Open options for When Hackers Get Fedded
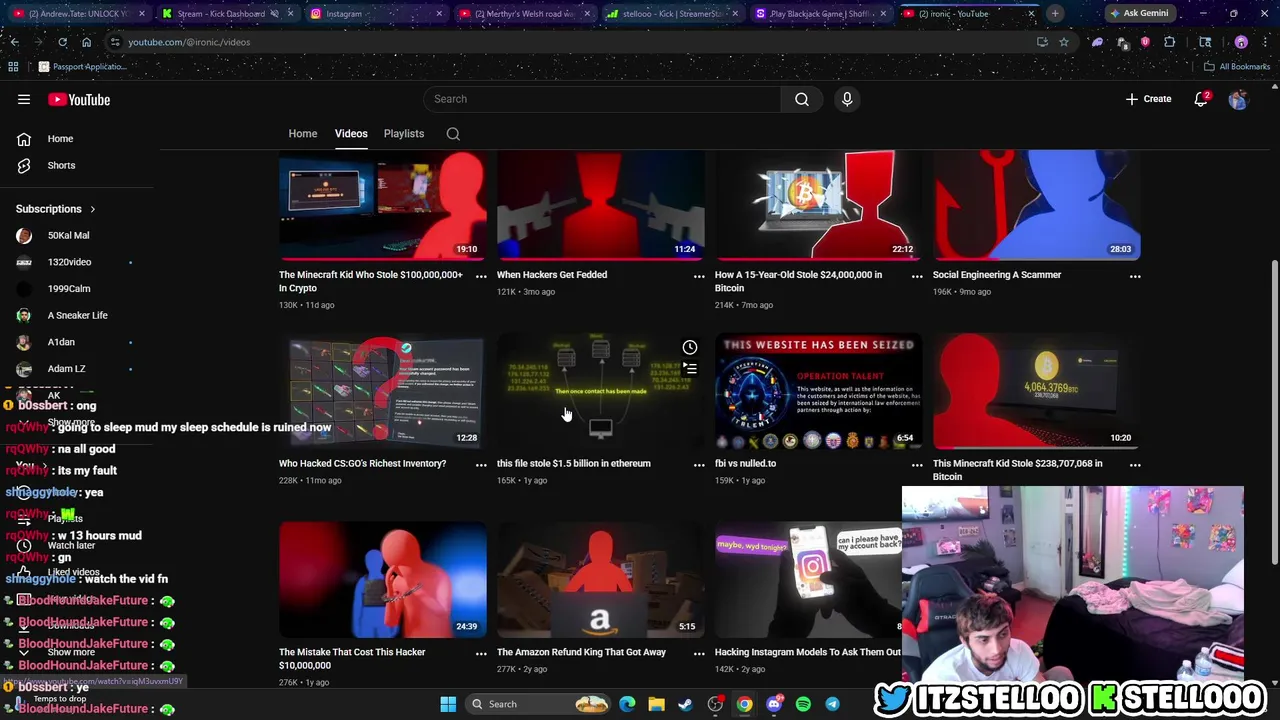The image size is (1280, 720). [x=699, y=276]
